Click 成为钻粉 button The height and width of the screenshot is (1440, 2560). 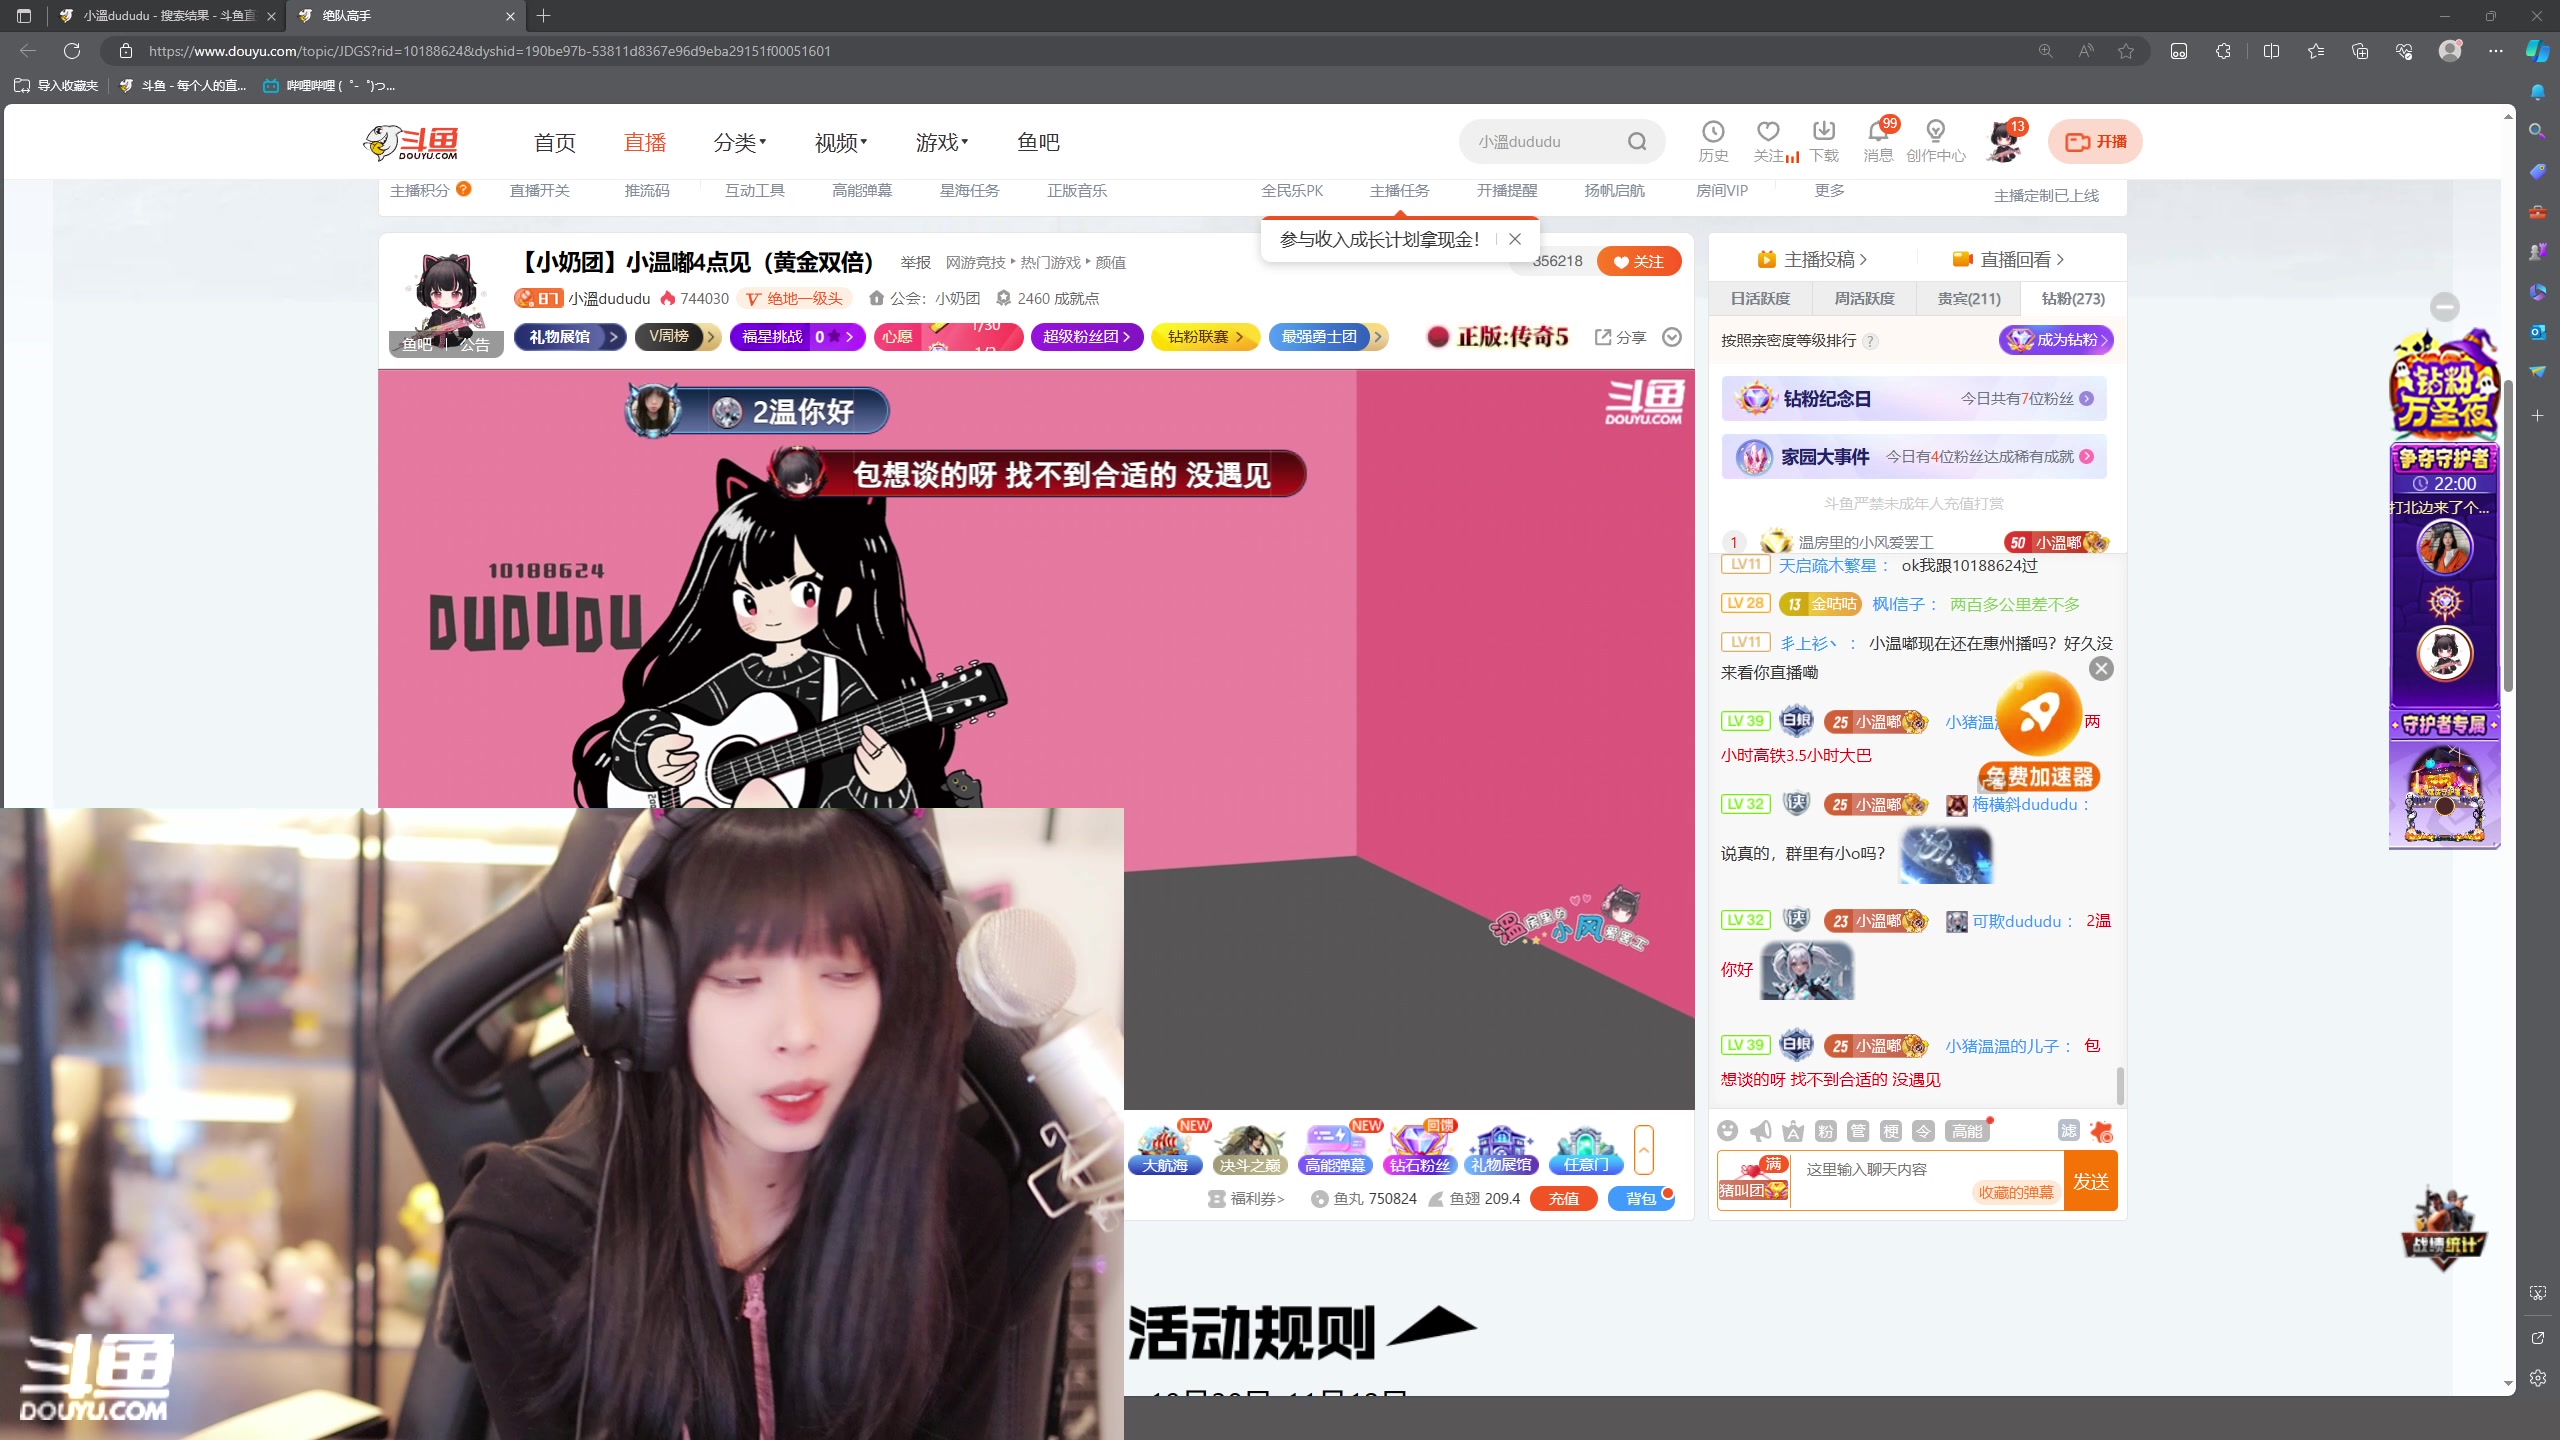[2056, 340]
